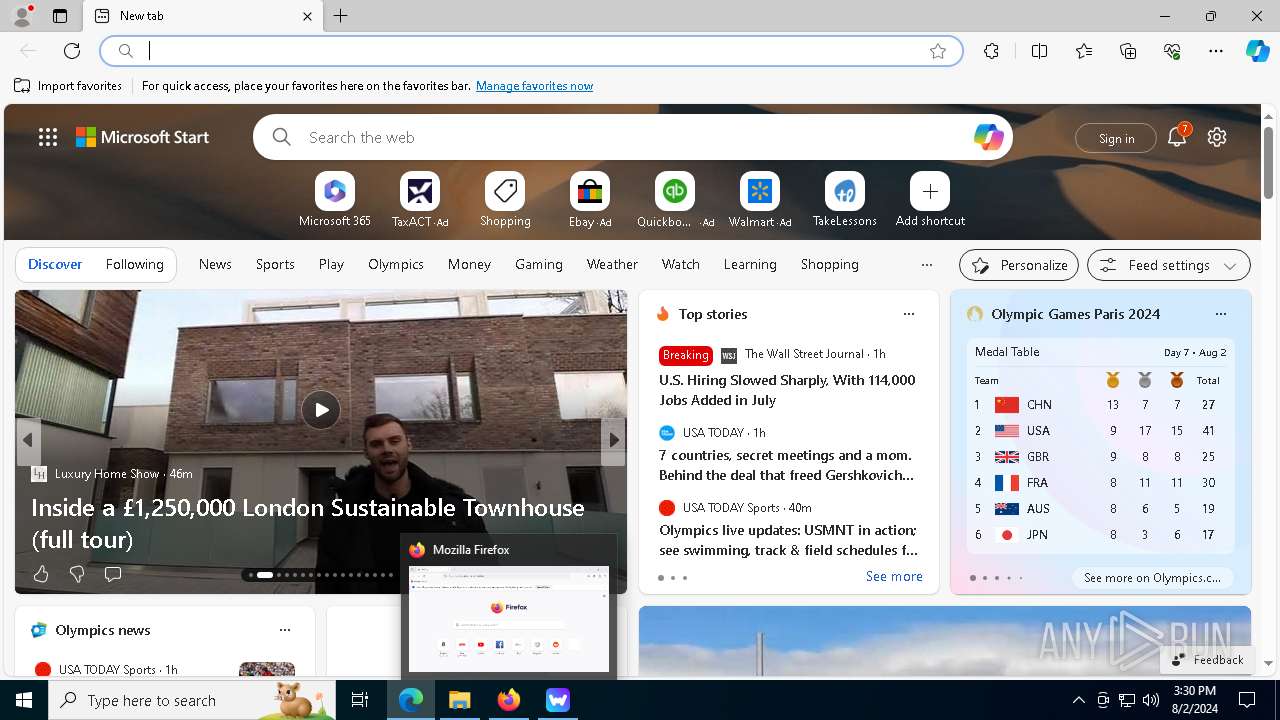This screenshot has width=1280, height=720.
Task: Expand the Feed settings dropdown
Action: pos(1168,265)
